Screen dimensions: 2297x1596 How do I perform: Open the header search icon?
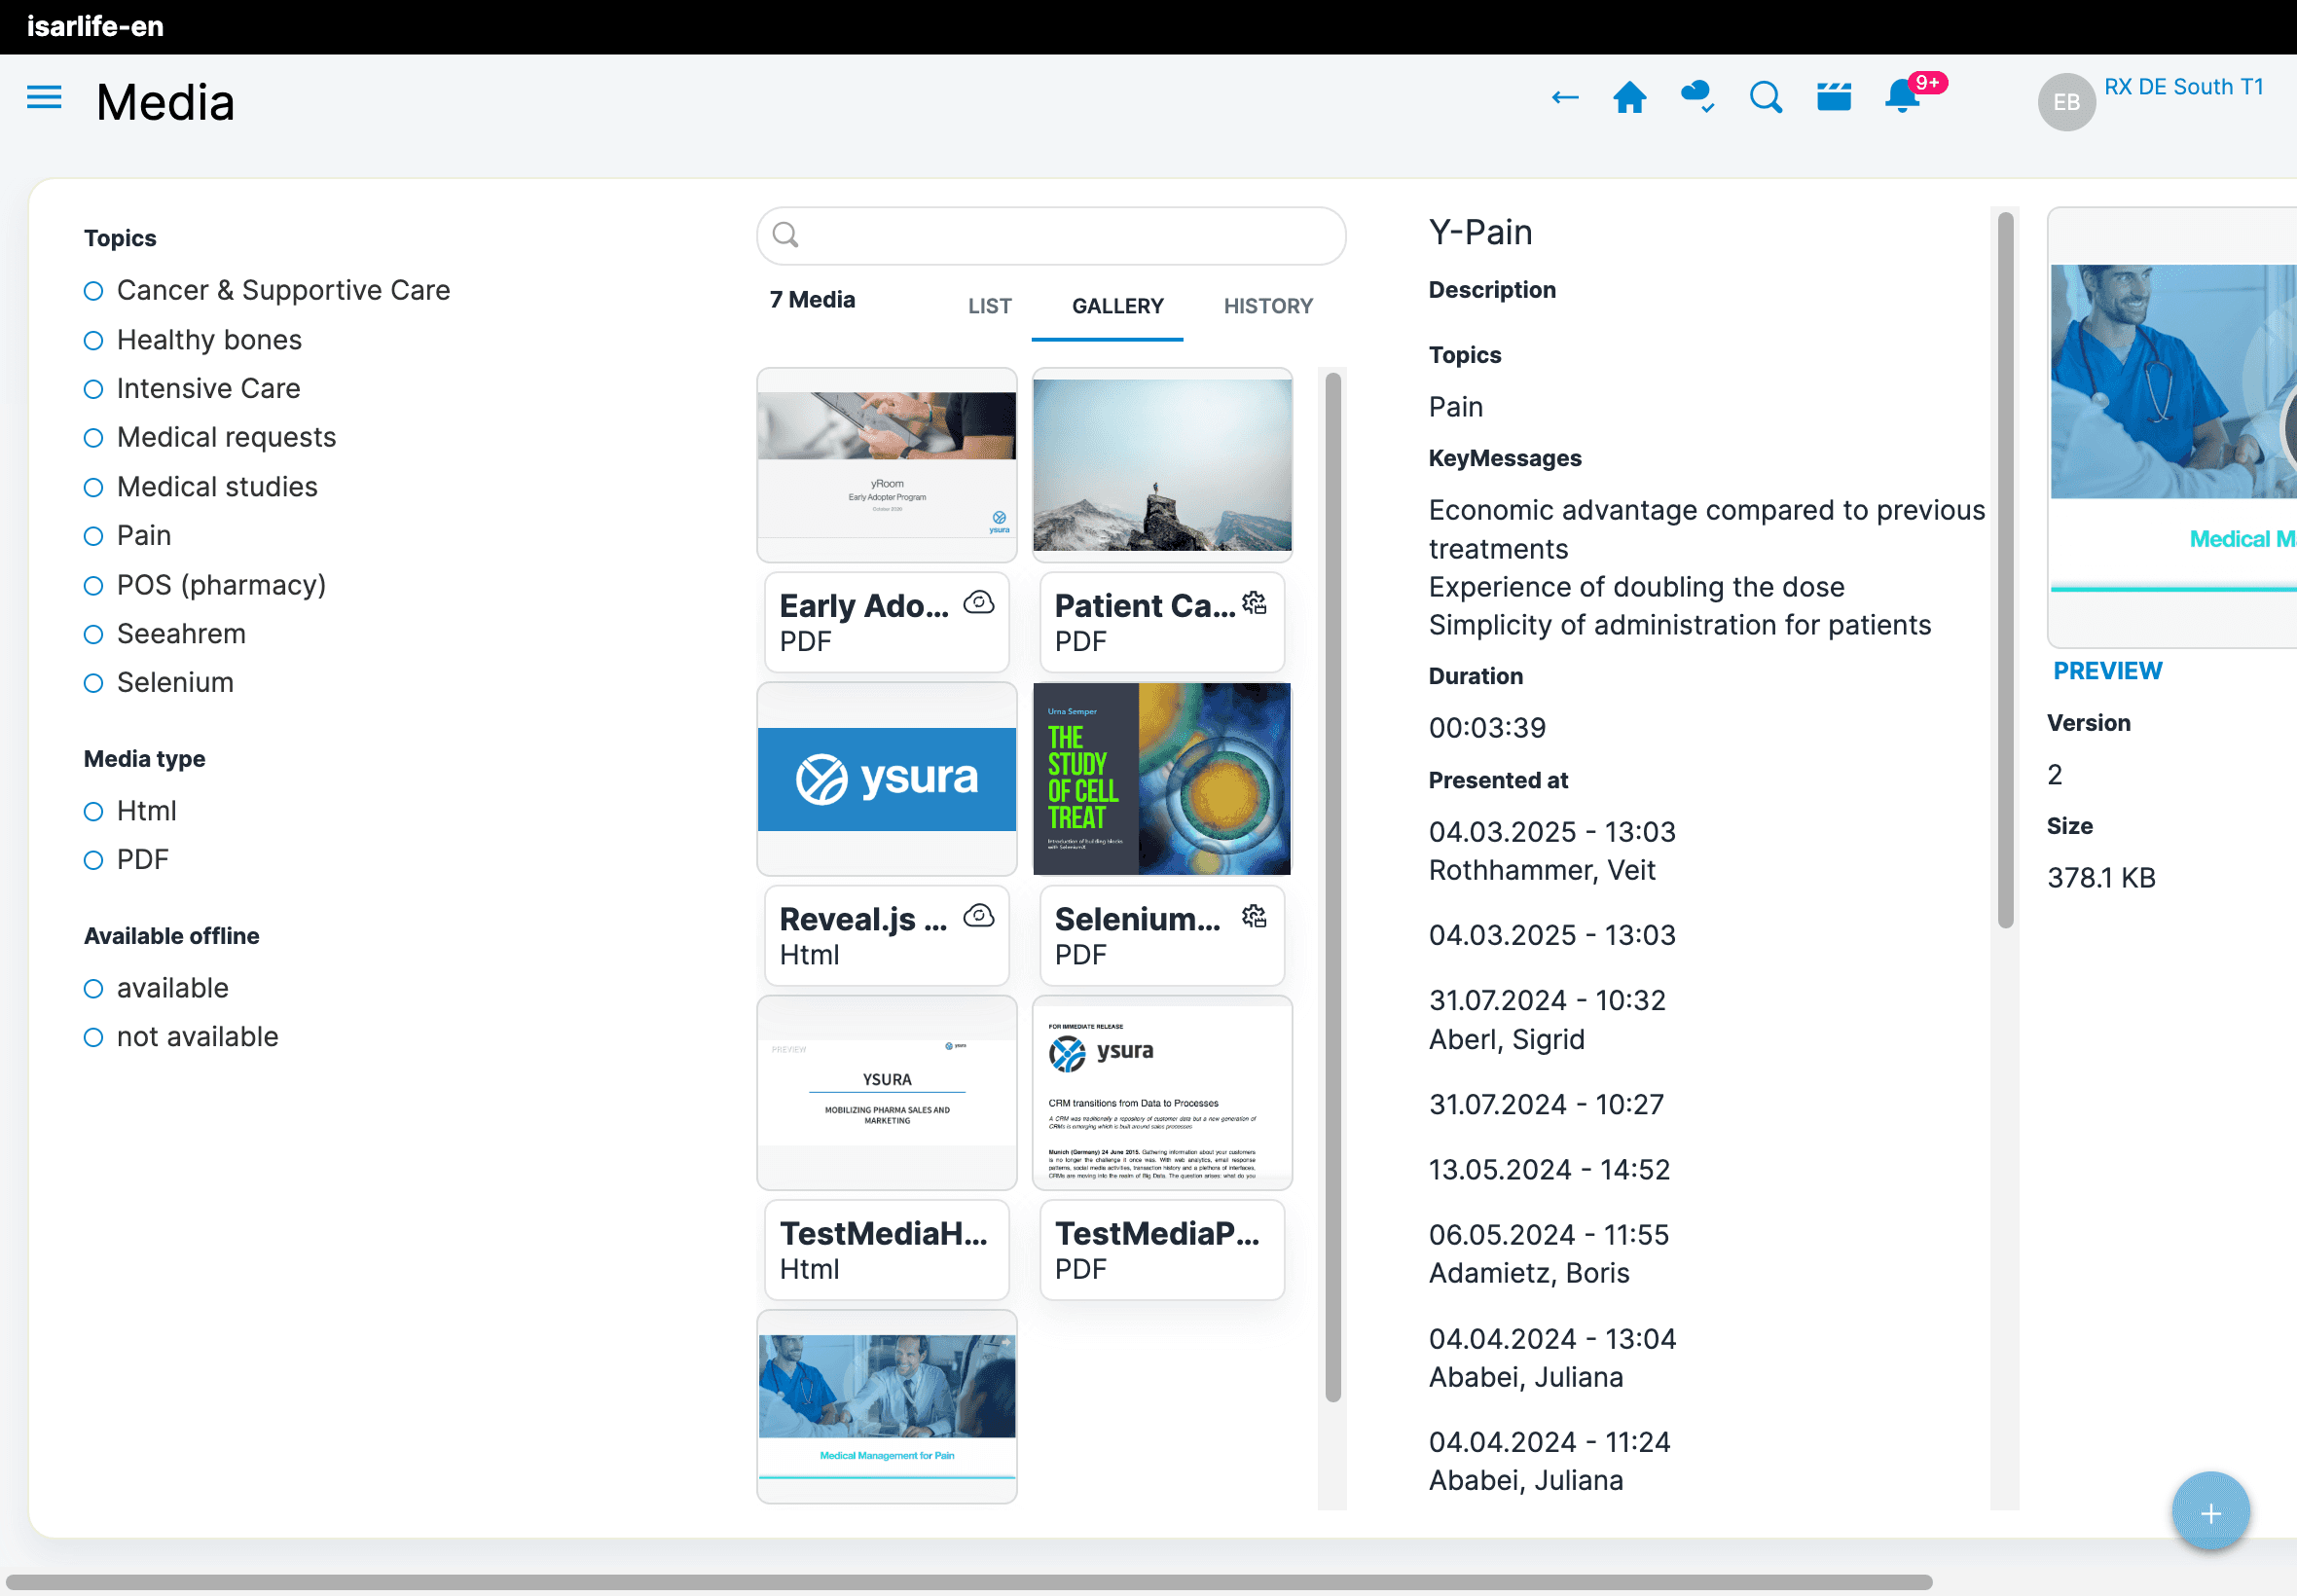pyautogui.click(x=1765, y=98)
